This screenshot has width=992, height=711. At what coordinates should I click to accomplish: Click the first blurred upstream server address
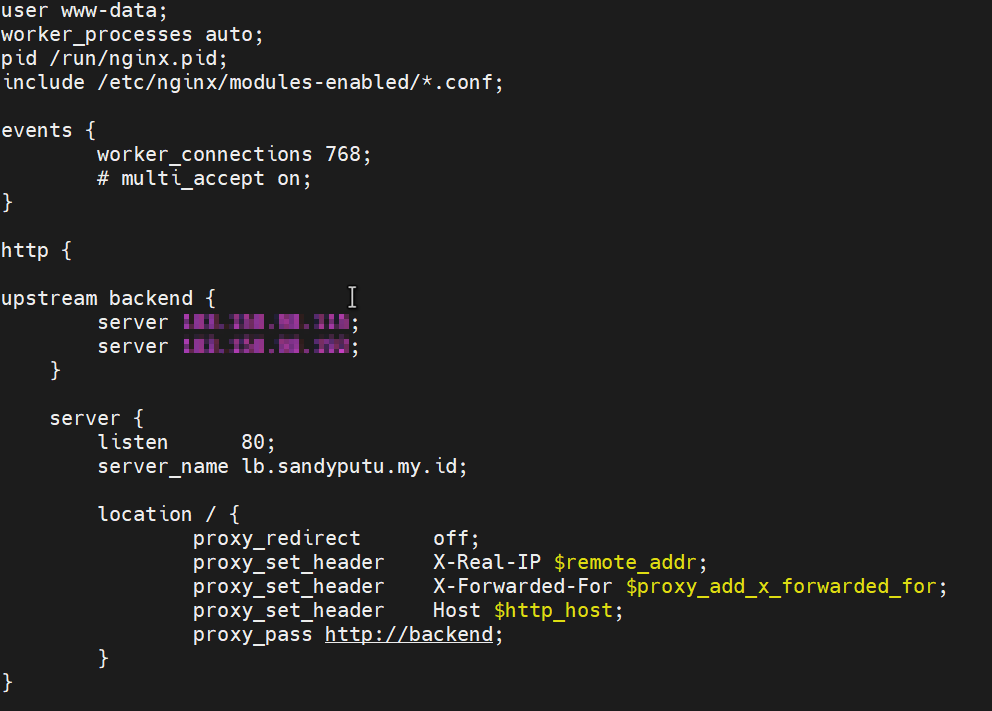pyautogui.click(x=266, y=322)
